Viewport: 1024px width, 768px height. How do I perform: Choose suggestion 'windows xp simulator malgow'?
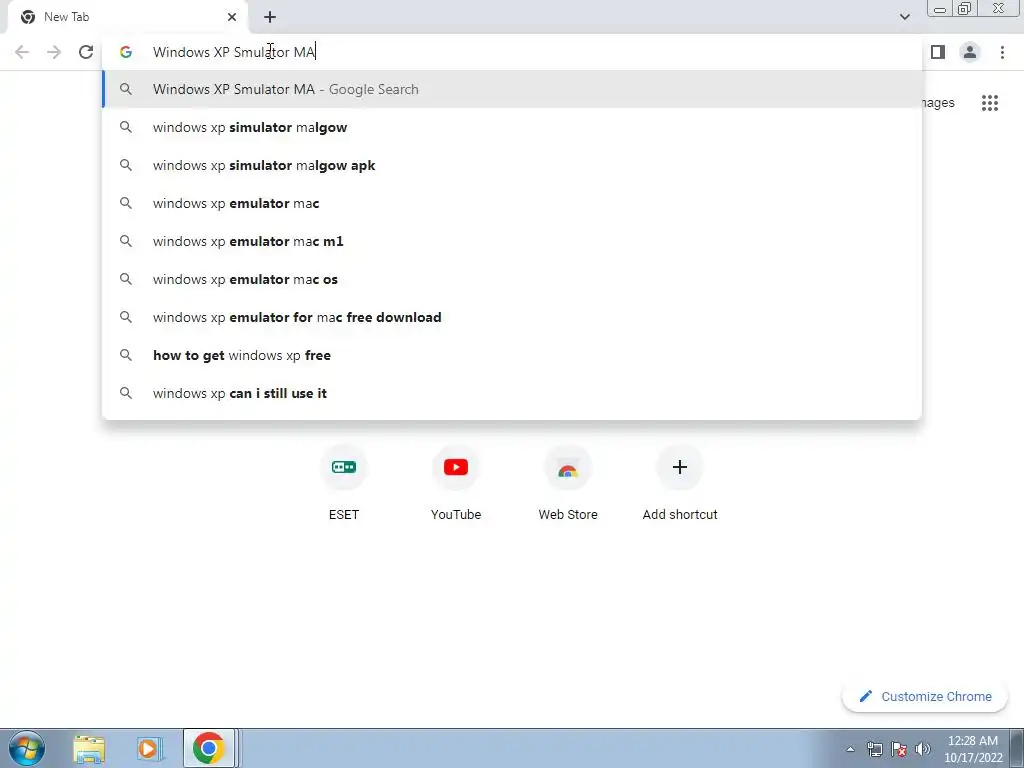point(512,127)
